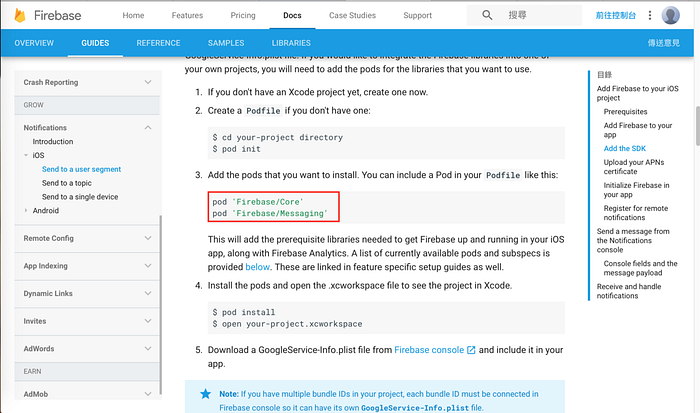Viewport: 700px width, 413px height.
Task: Open Send to a user segment
Action: [81, 169]
